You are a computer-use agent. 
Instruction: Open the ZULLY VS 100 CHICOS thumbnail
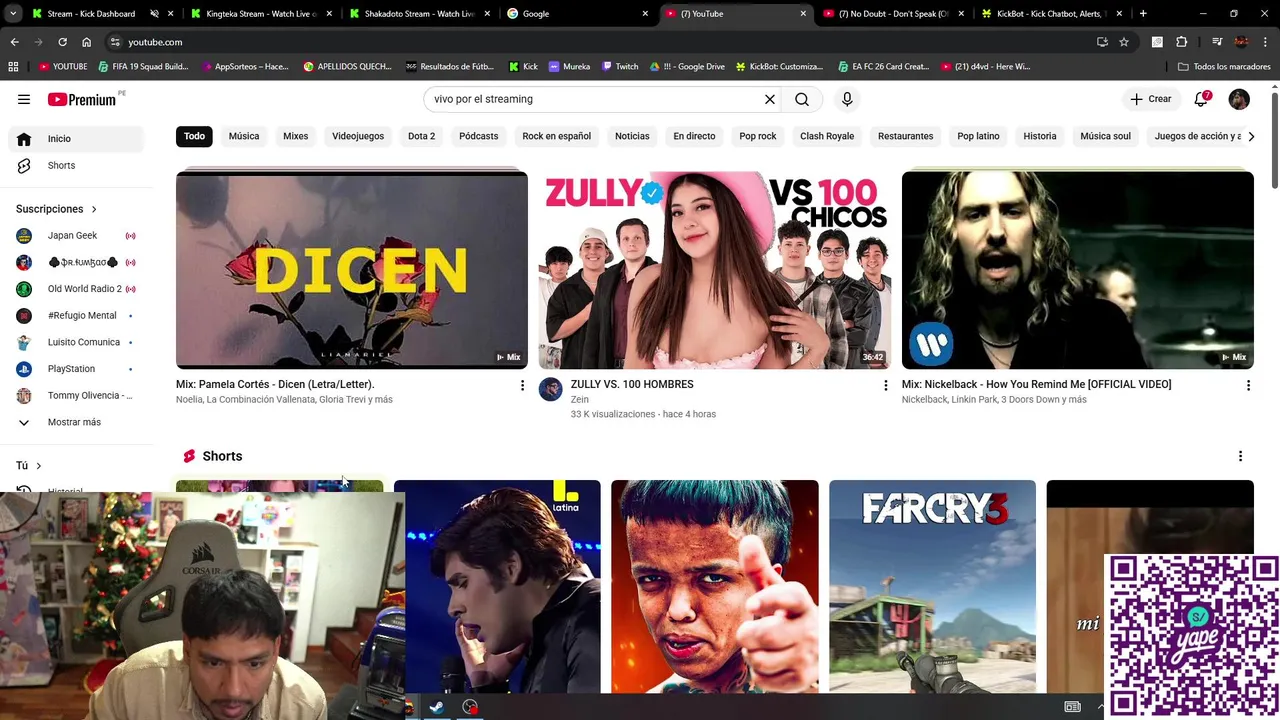coord(715,270)
